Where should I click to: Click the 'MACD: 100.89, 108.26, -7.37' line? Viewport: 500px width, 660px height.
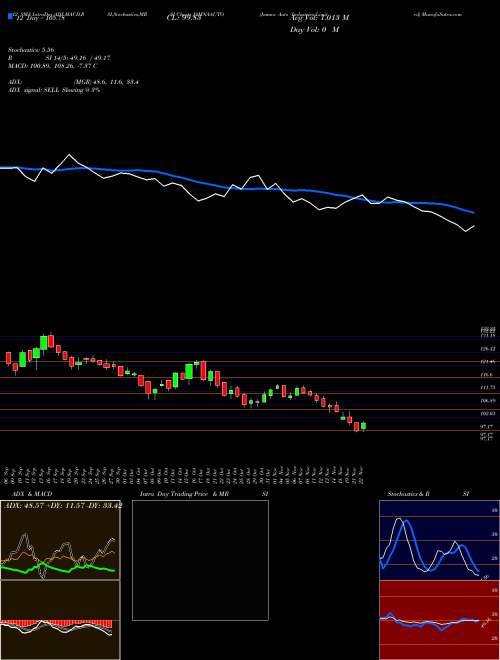[53, 66]
